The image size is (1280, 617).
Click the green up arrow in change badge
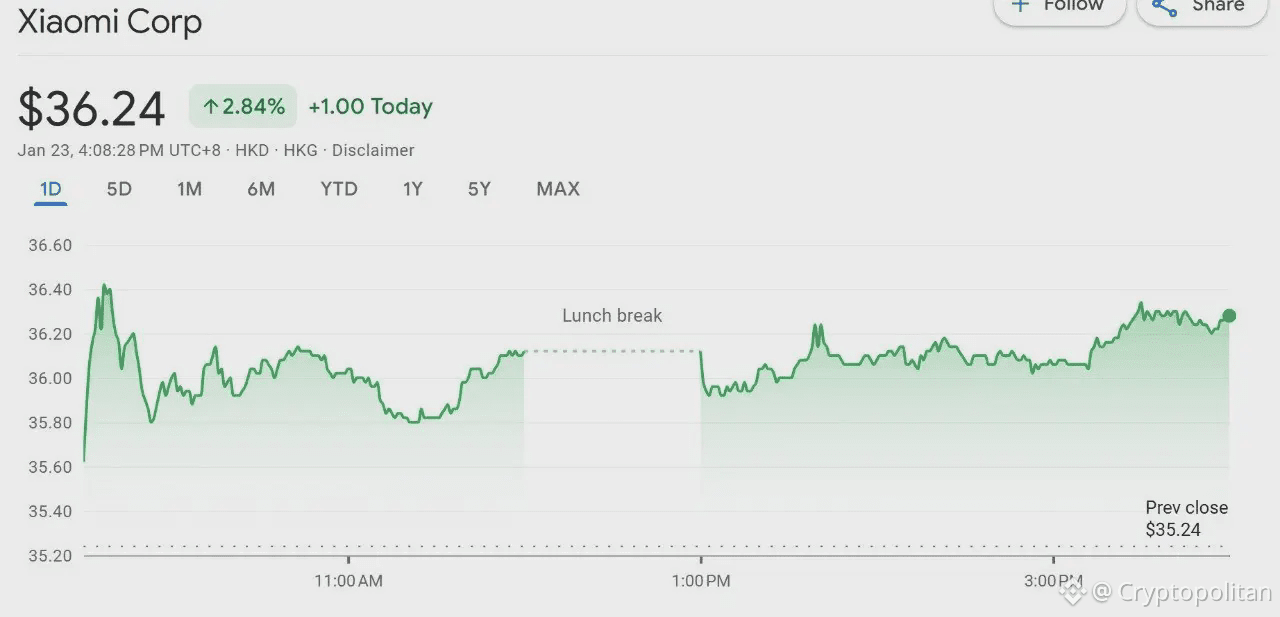[x=210, y=106]
